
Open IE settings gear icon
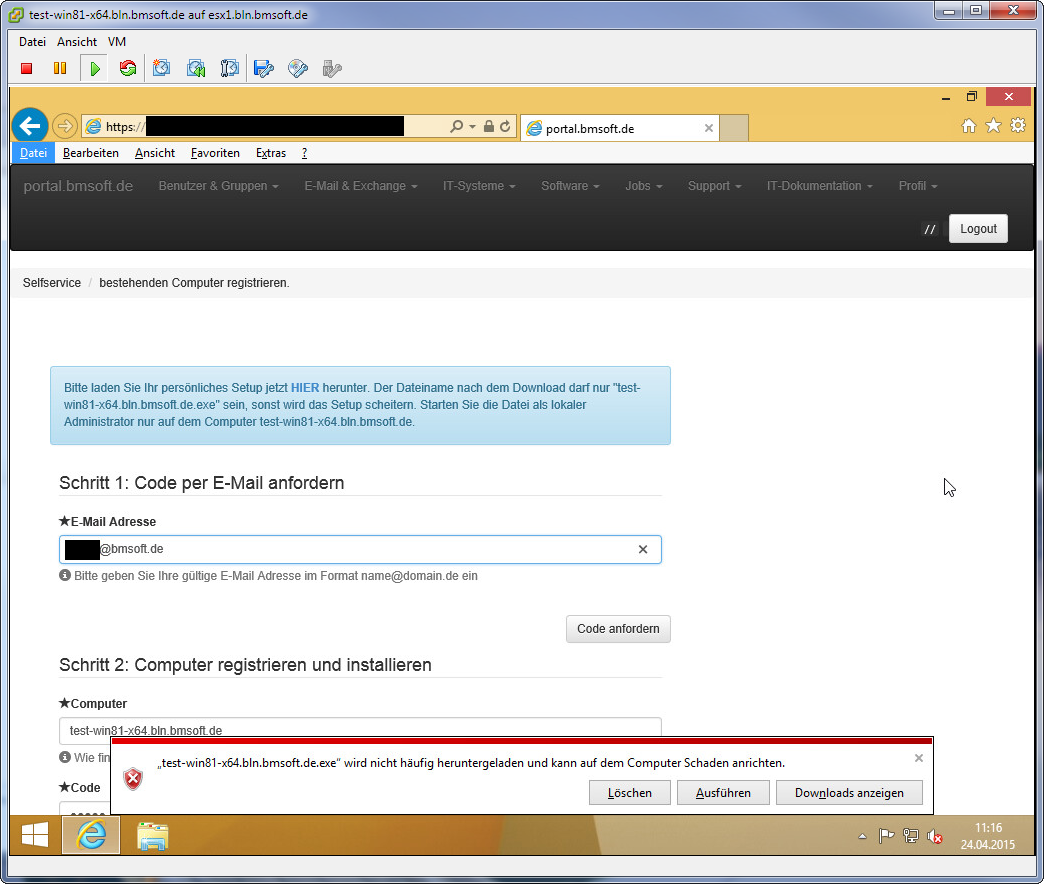tap(1018, 125)
